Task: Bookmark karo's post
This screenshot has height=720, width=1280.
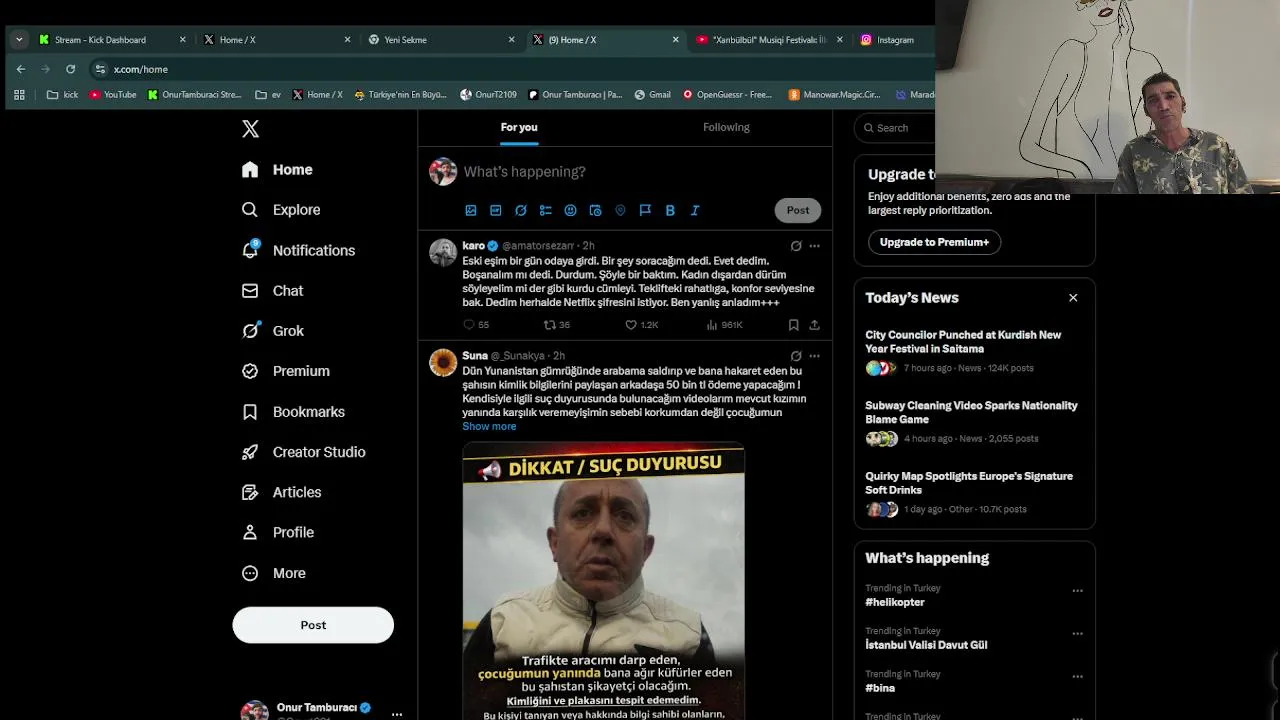Action: tap(793, 325)
